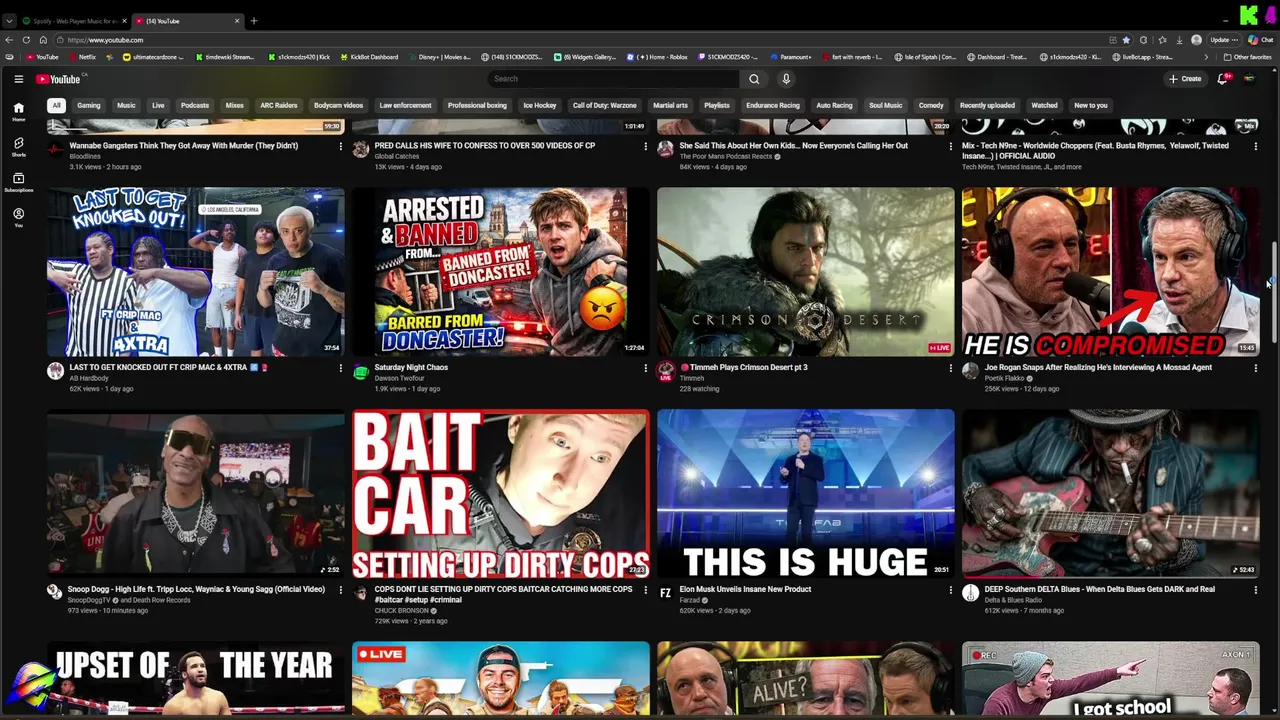
Task: Start voice search with the microphone icon
Action: 786,79
